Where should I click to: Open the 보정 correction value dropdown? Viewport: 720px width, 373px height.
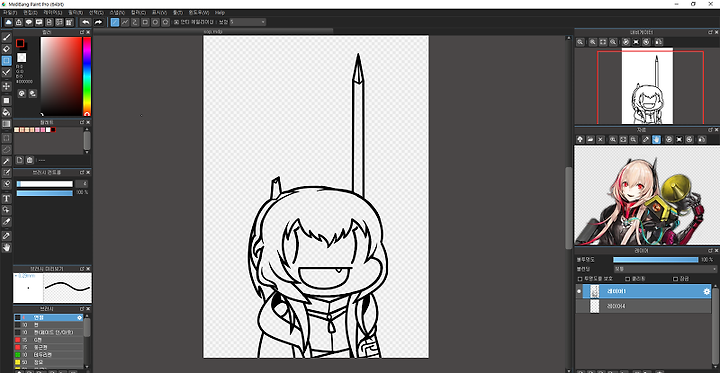248,22
